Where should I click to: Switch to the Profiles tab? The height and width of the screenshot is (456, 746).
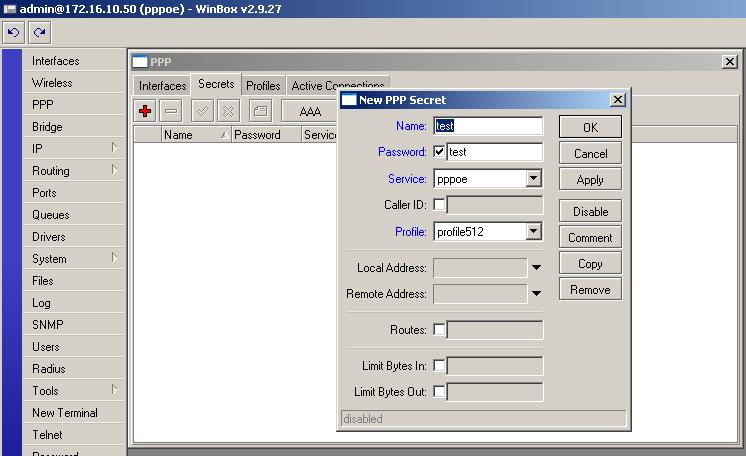tap(263, 86)
